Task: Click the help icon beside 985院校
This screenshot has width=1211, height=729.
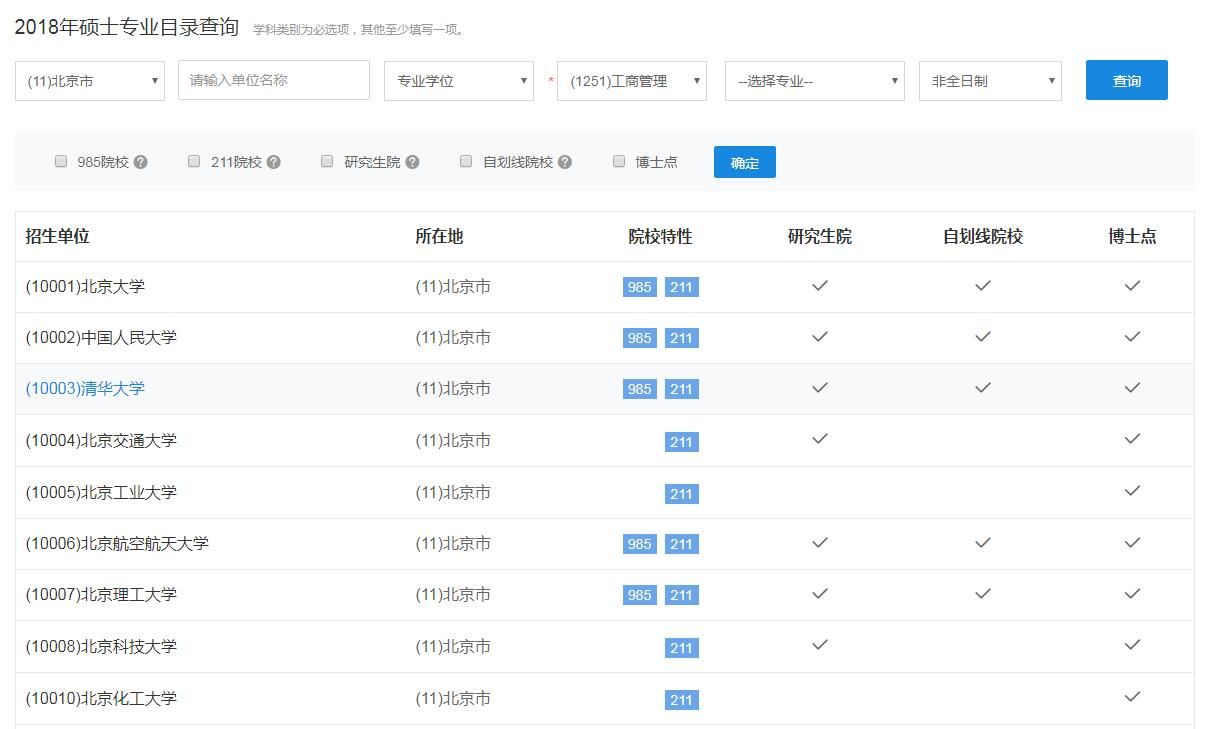Action: 141,162
